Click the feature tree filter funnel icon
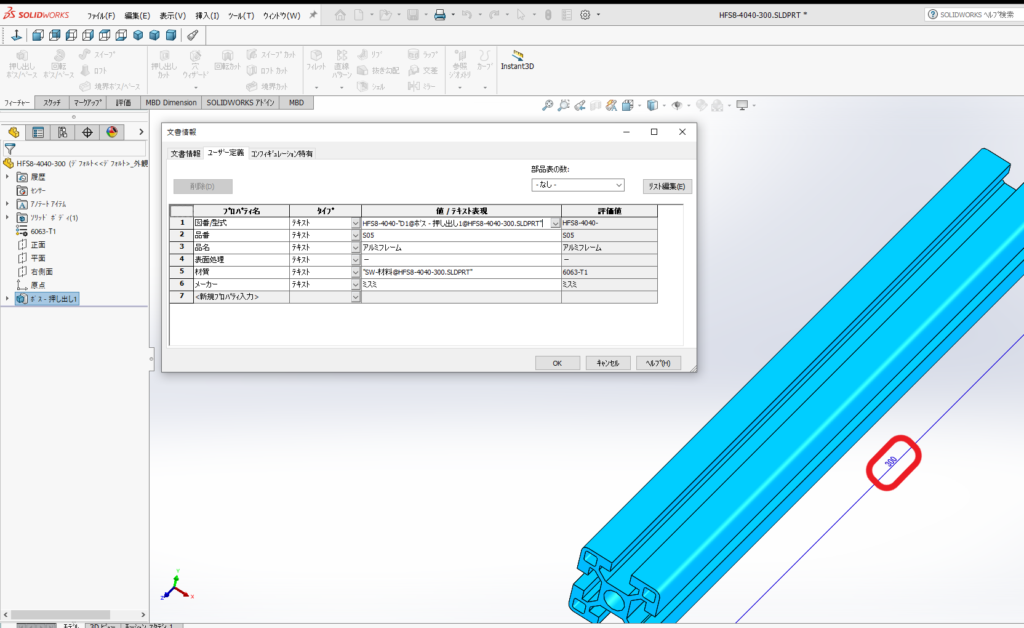 (10, 148)
